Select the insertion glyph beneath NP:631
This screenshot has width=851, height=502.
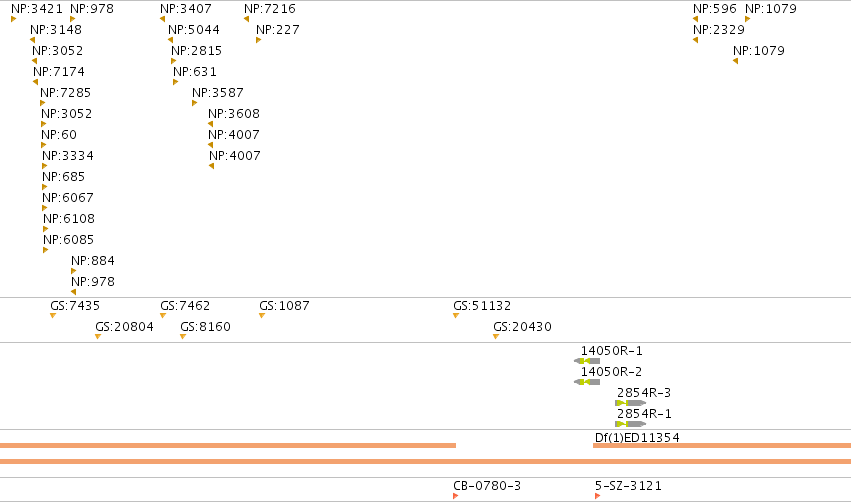click(x=176, y=82)
